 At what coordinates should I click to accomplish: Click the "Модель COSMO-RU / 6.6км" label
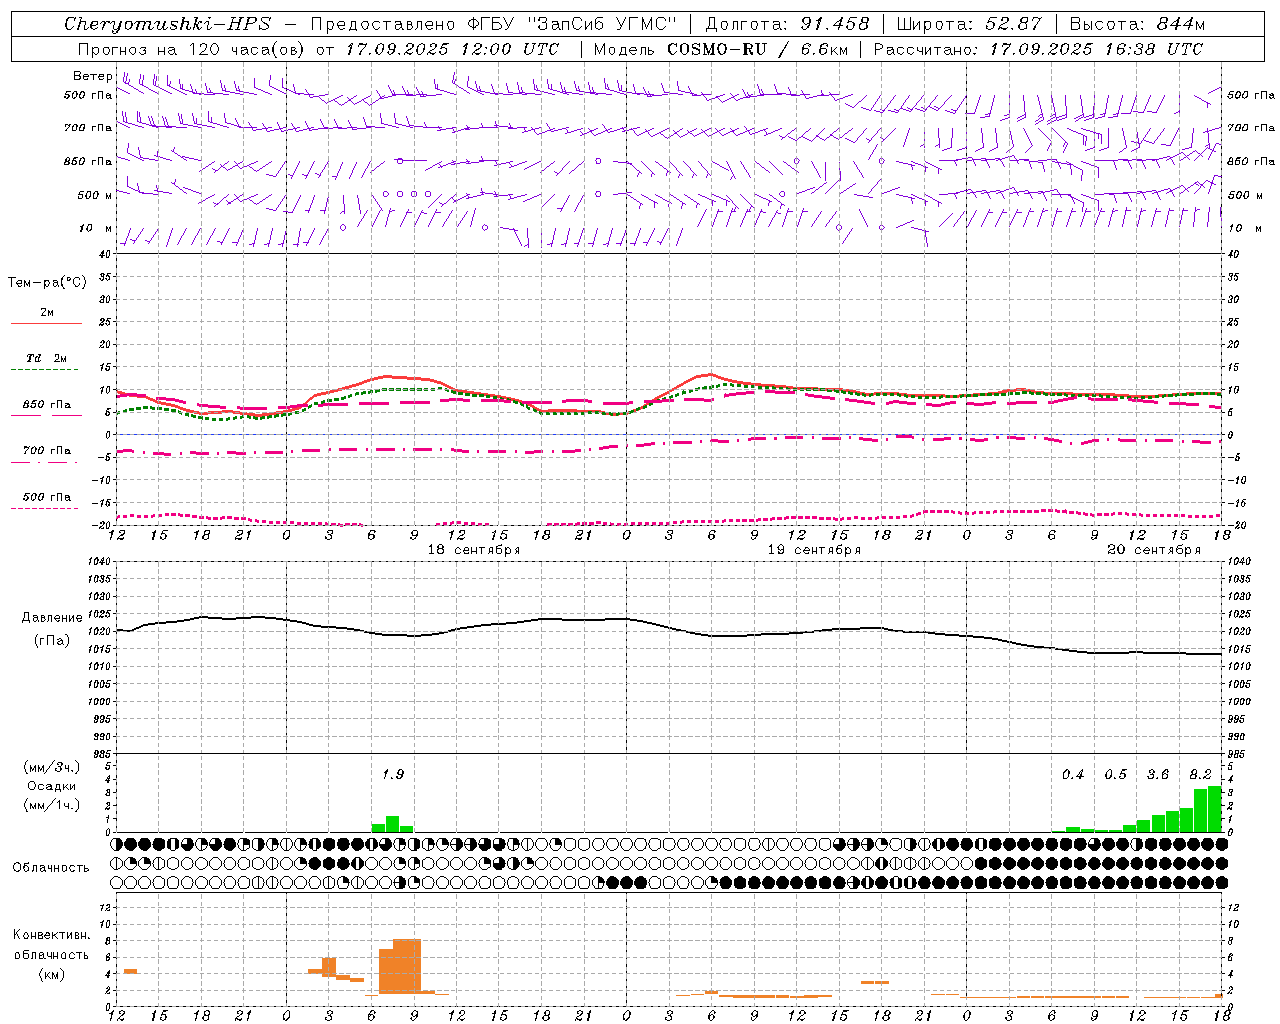pos(721,49)
